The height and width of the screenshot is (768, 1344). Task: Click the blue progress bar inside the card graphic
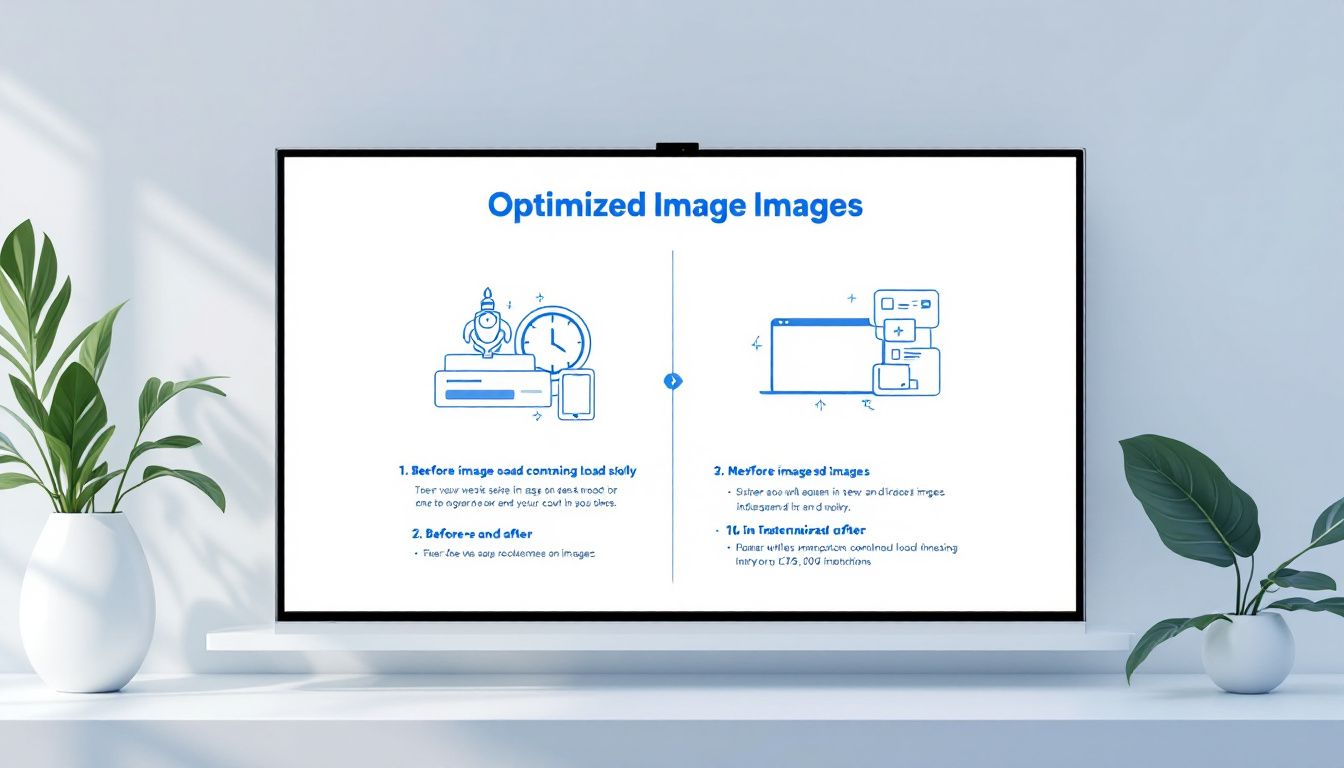(x=480, y=394)
